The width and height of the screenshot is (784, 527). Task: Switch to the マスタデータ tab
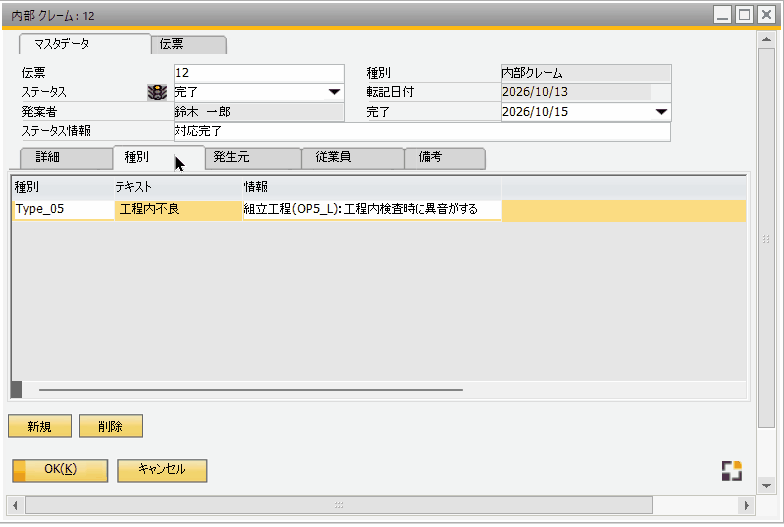pyautogui.click(x=85, y=44)
